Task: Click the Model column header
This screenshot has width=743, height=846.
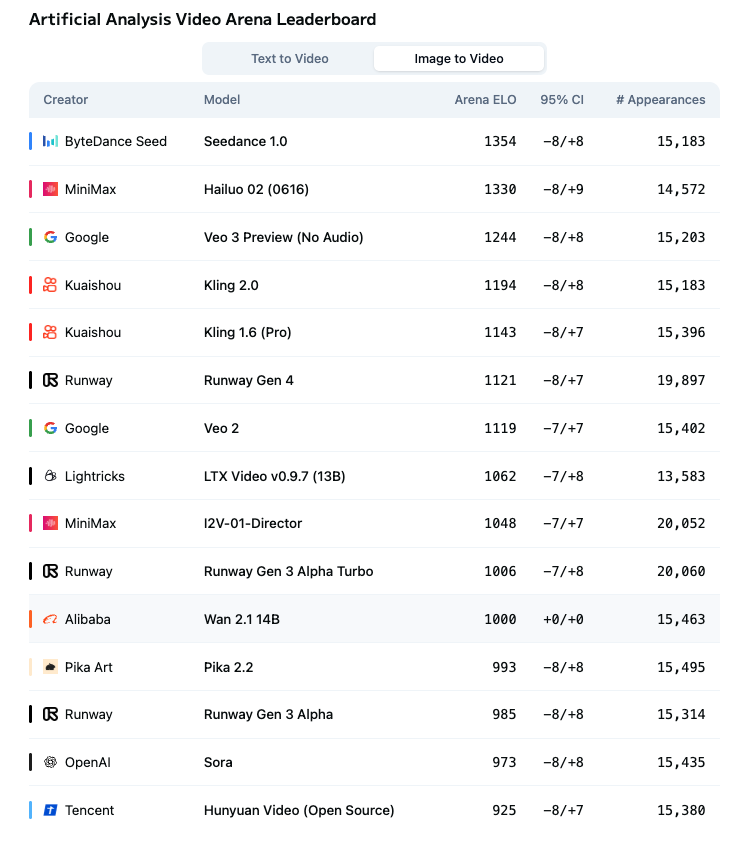Action: 222,100
